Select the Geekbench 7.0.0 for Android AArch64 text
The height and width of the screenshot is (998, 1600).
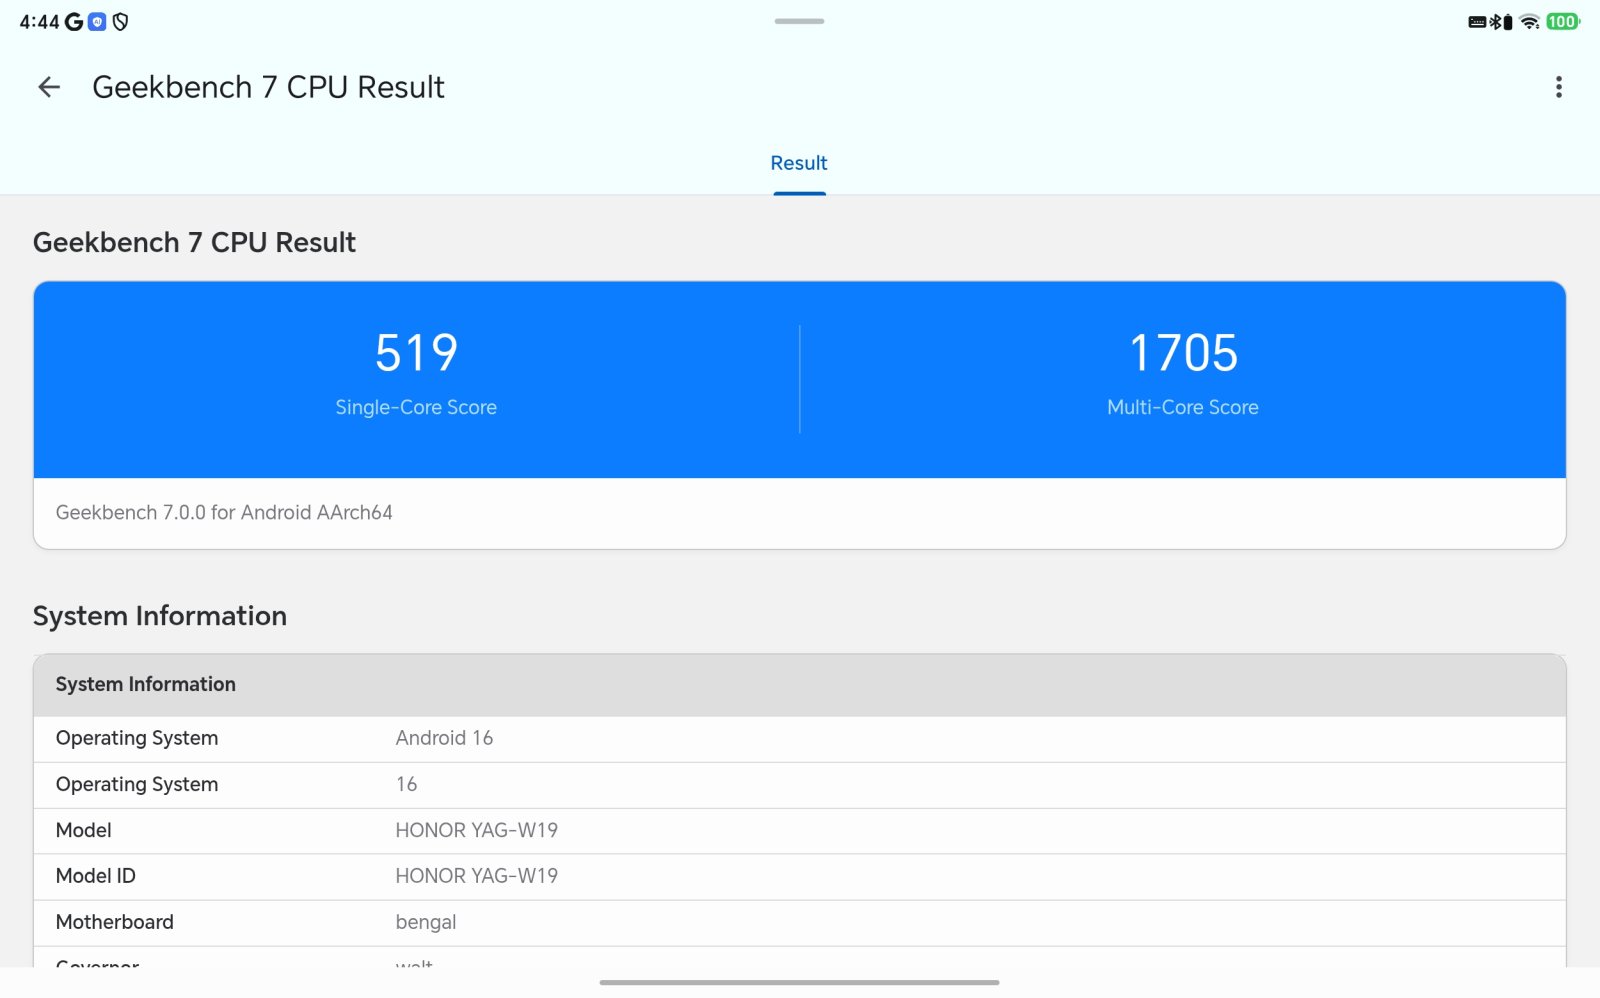224,512
